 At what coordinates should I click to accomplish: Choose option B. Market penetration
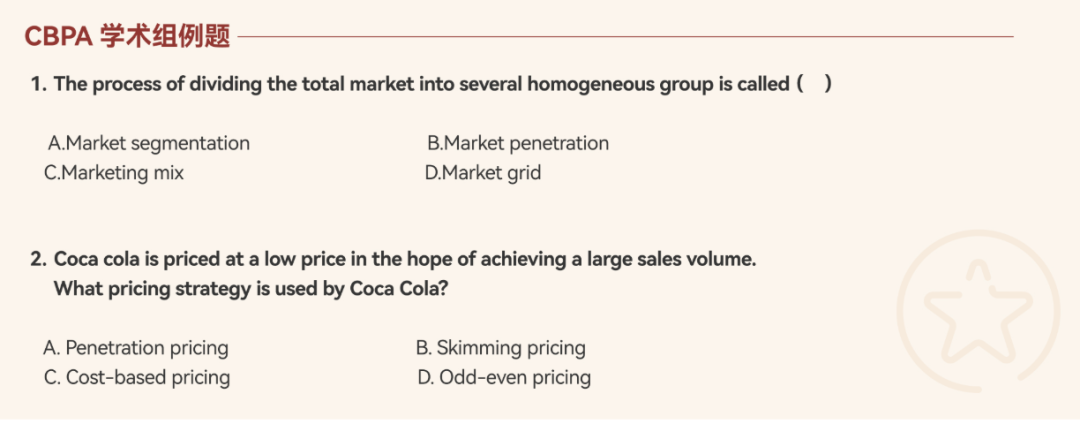click(x=517, y=143)
